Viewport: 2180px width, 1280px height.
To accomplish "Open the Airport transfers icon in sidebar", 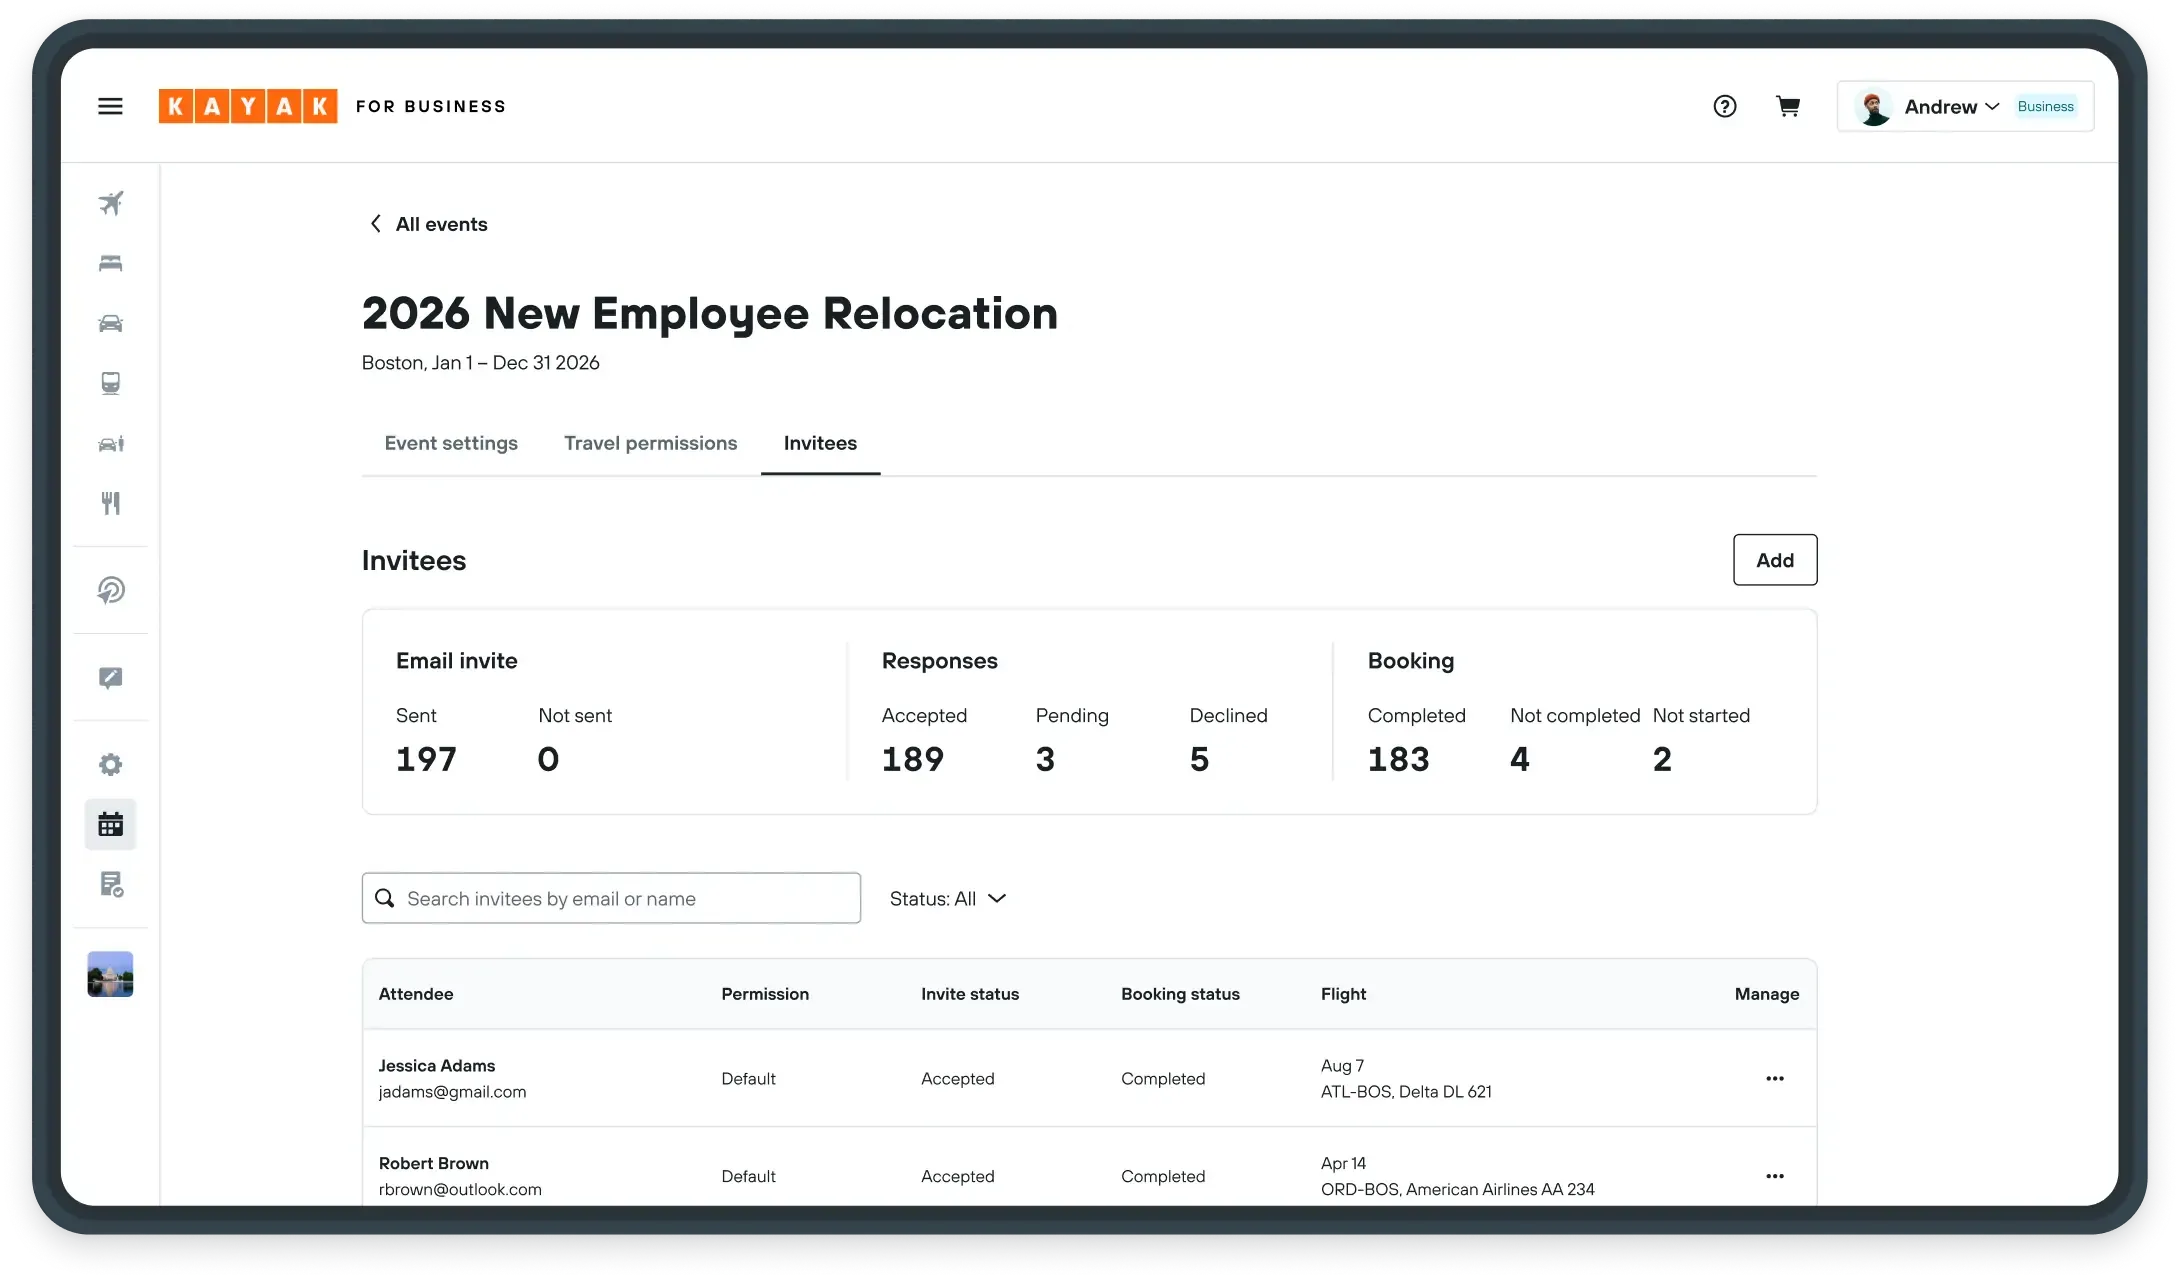I will (110, 443).
